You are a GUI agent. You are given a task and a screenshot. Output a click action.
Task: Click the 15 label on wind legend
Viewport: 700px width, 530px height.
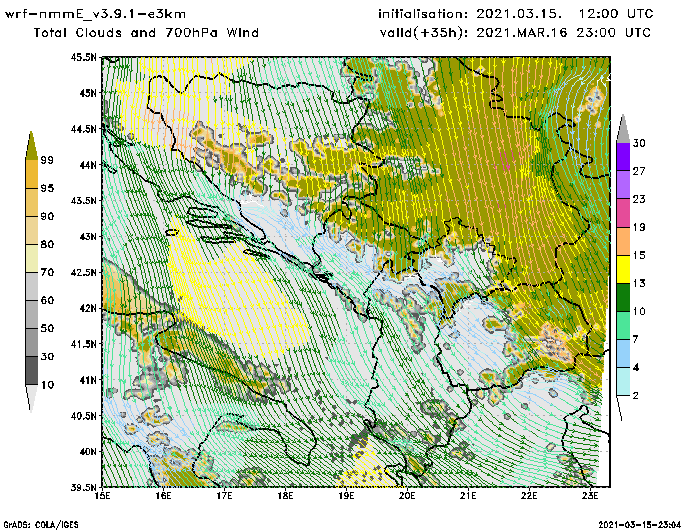point(639,255)
